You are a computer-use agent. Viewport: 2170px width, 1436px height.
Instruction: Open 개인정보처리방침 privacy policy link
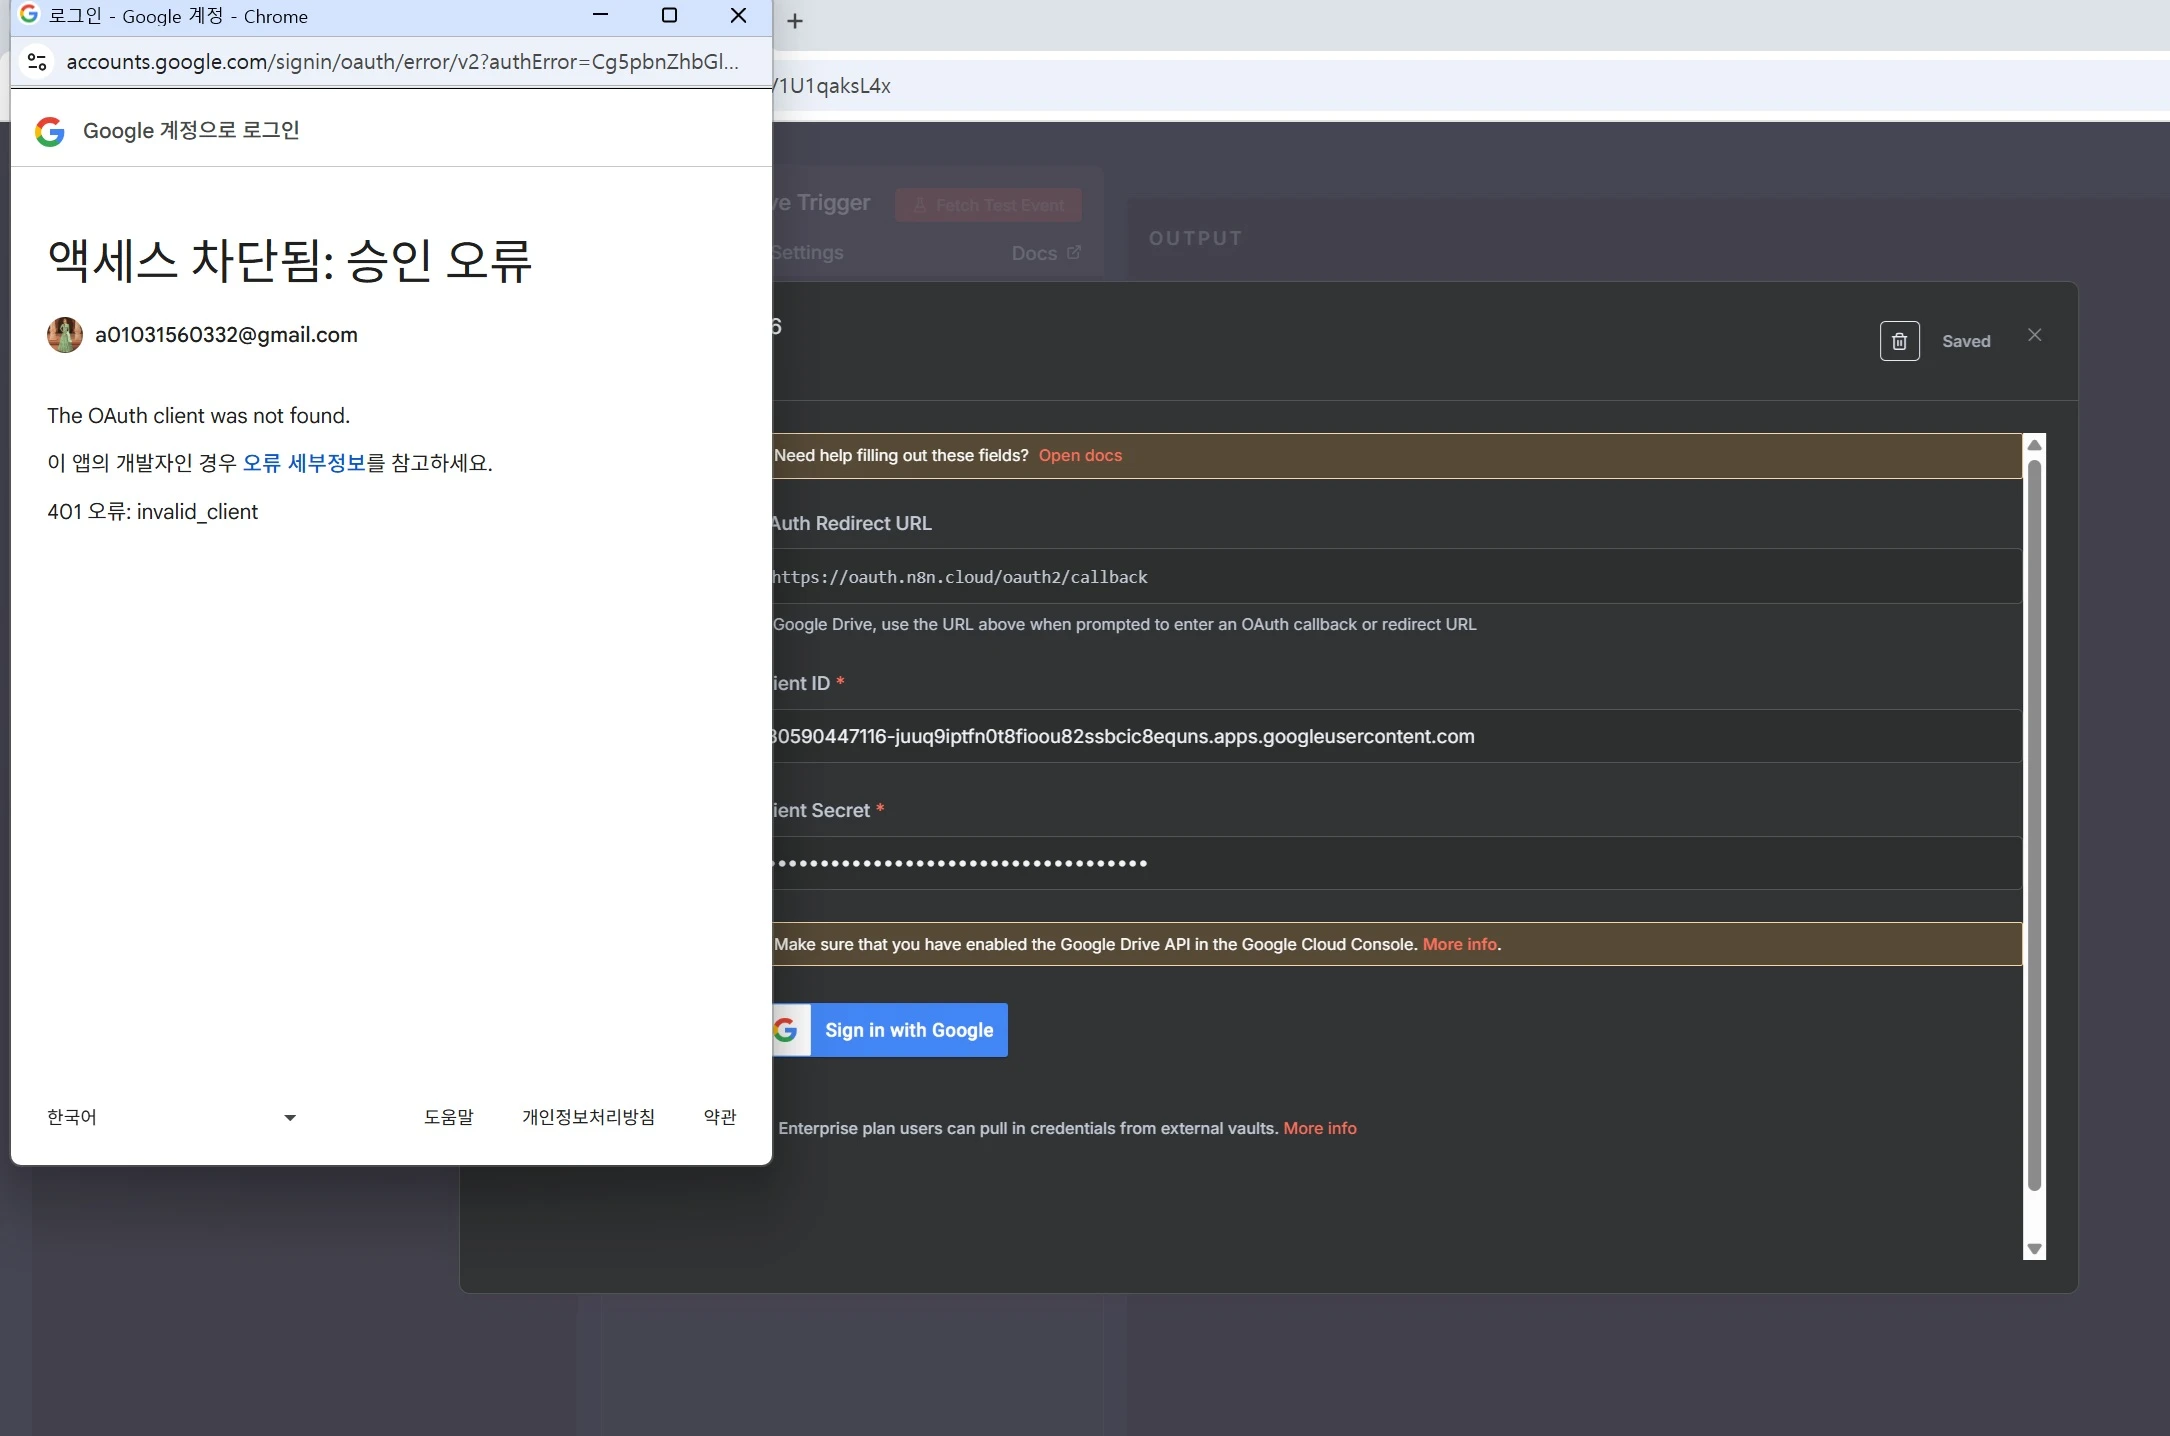click(588, 1117)
